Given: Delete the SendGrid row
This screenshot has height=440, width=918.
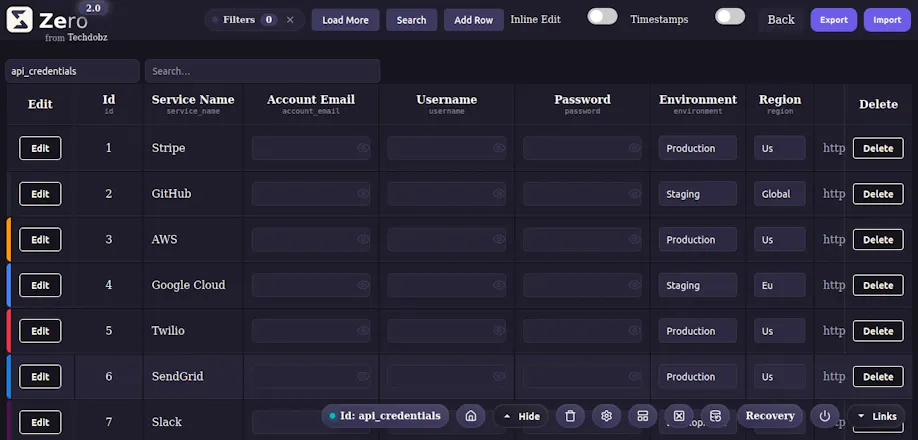Looking at the screenshot, I should tap(878, 376).
